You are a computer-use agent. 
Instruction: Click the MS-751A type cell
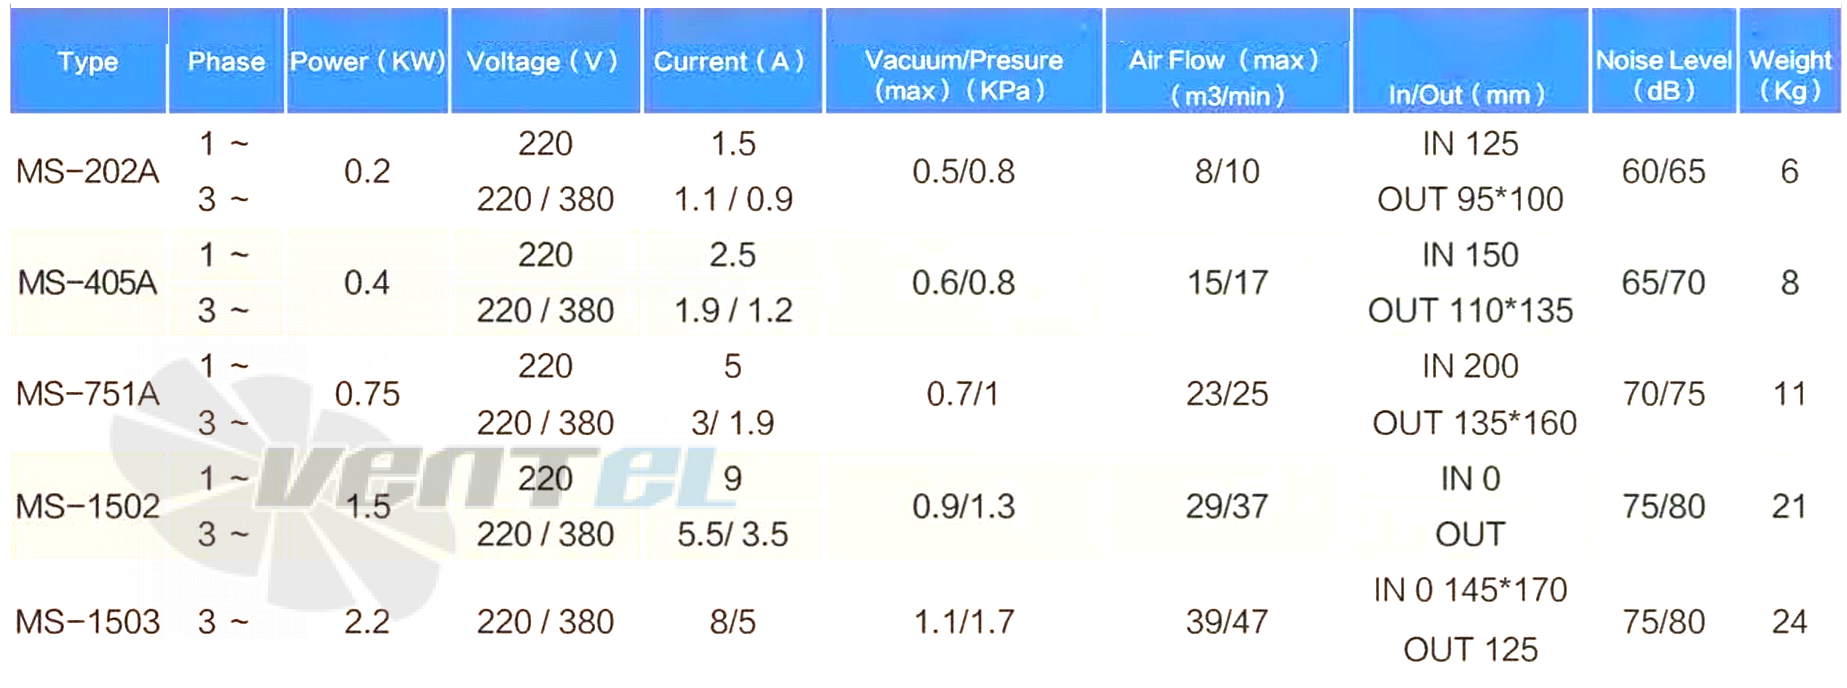(x=88, y=394)
